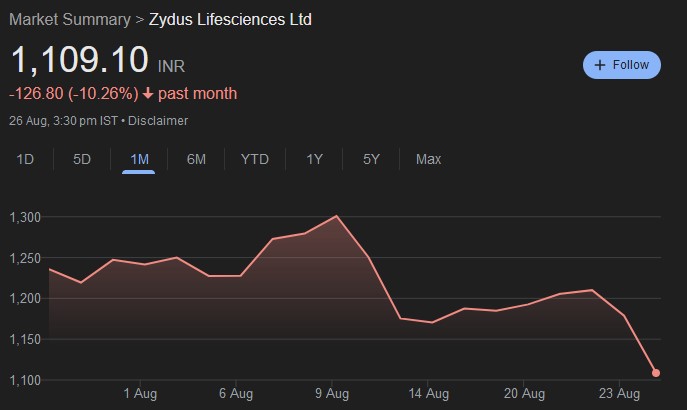Image resolution: width=687 pixels, height=410 pixels.
Task: Click the past month label
Action: tap(198, 94)
